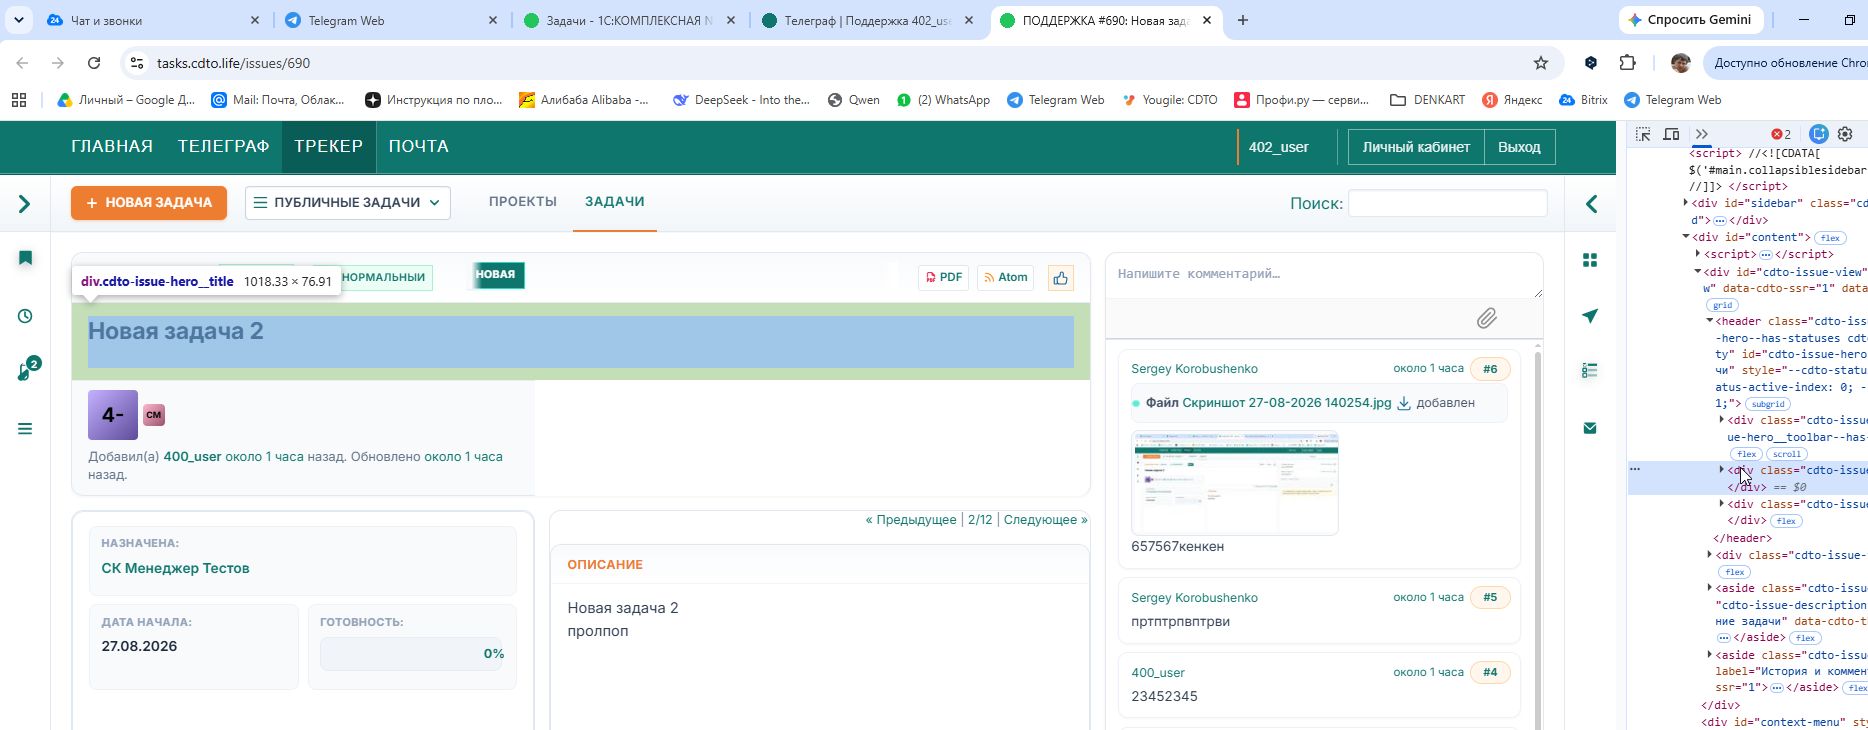Image resolution: width=1868 pixels, height=730 pixels.
Task: Open a new browser tab
Action: tap(1243, 20)
